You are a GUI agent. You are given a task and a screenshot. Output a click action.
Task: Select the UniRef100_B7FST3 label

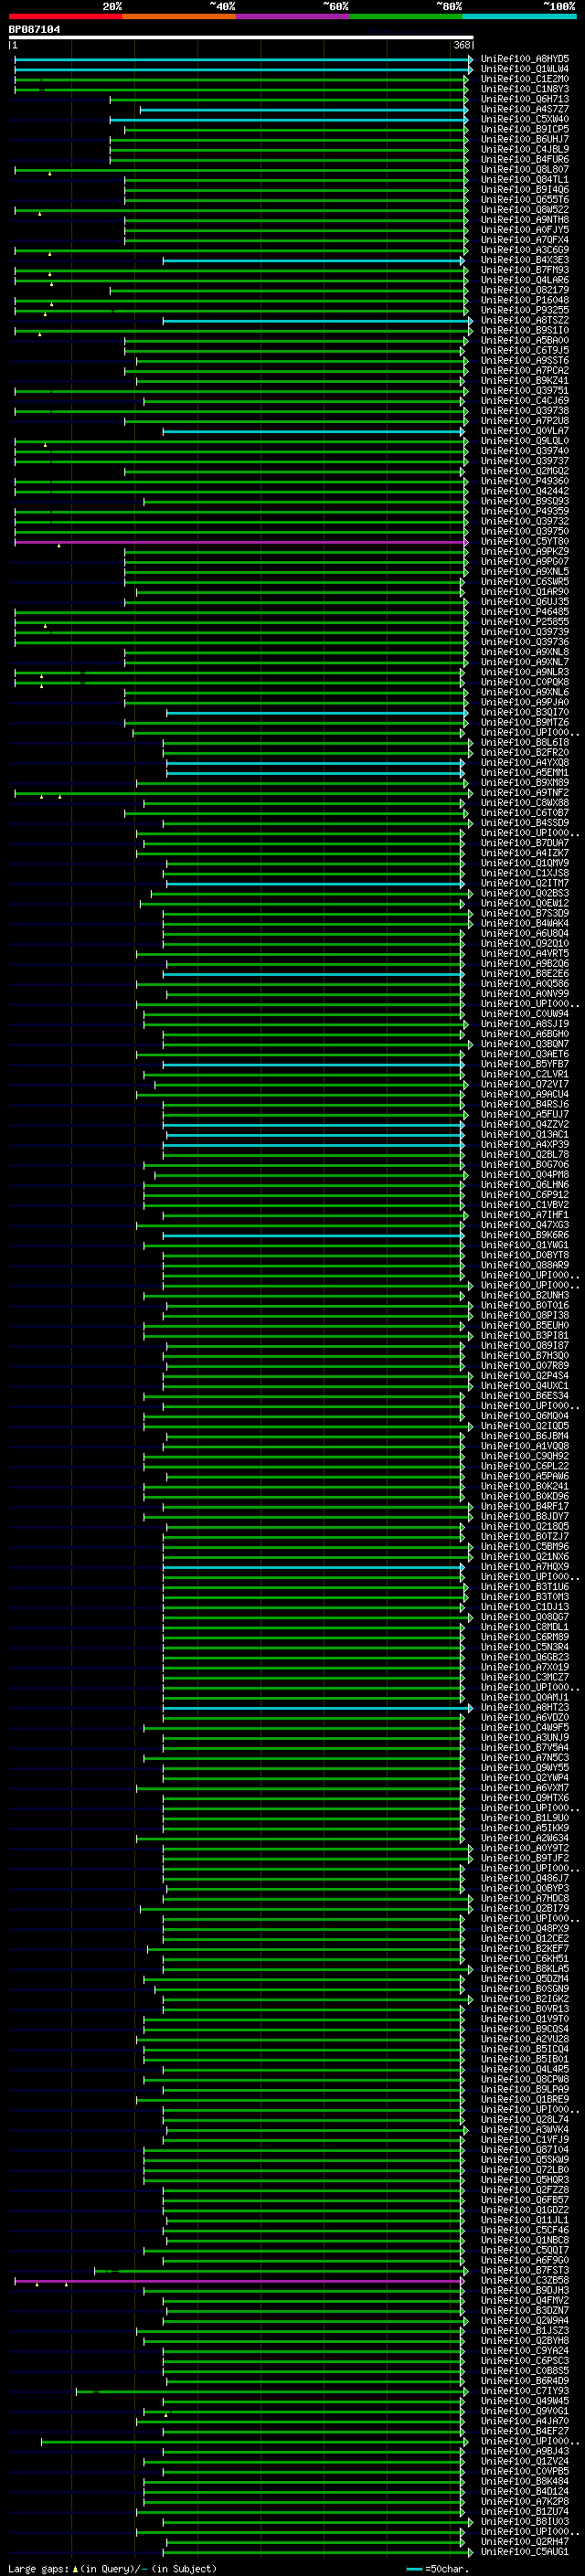click(525, 2271)
